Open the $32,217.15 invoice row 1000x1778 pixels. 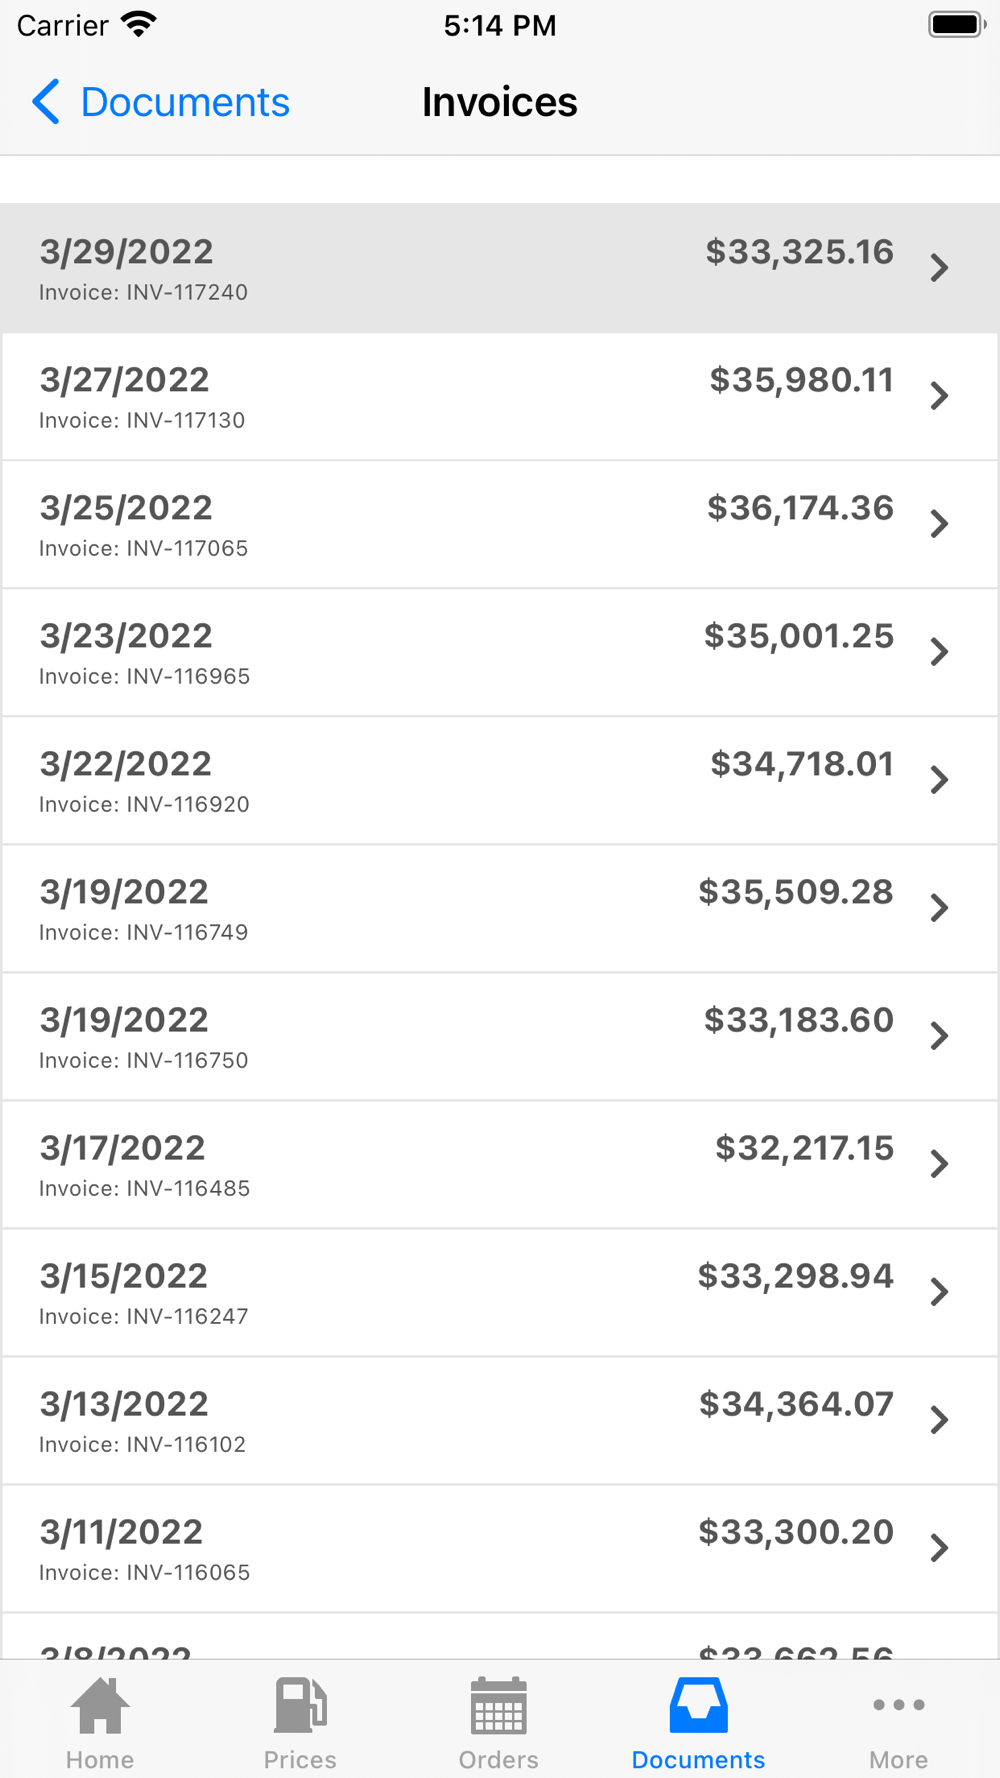click(x=500, y=1165)
